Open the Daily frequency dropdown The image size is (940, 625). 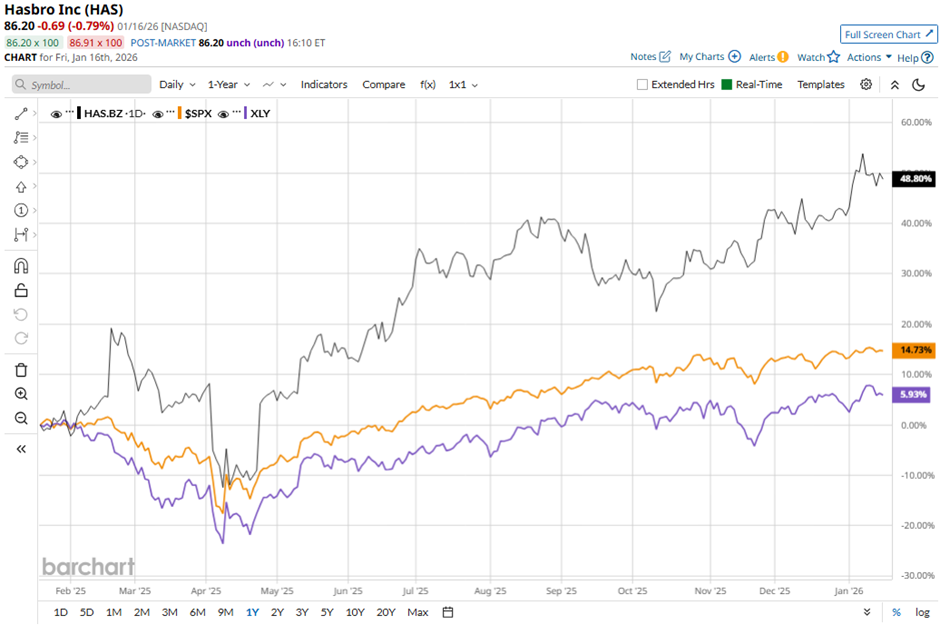(x=177, y=84)
